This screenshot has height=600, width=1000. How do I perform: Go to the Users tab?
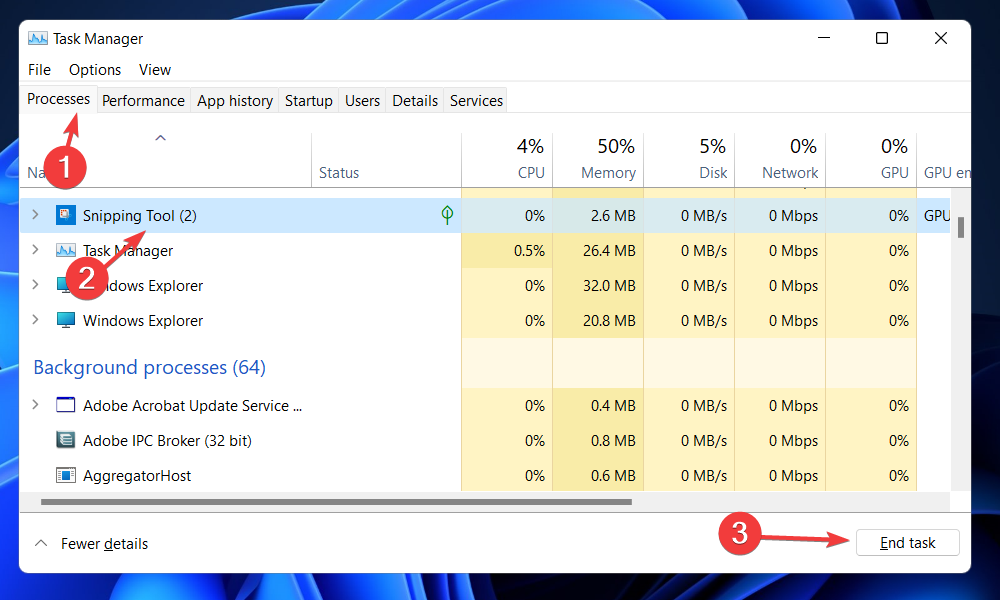[x=362, y=101]
